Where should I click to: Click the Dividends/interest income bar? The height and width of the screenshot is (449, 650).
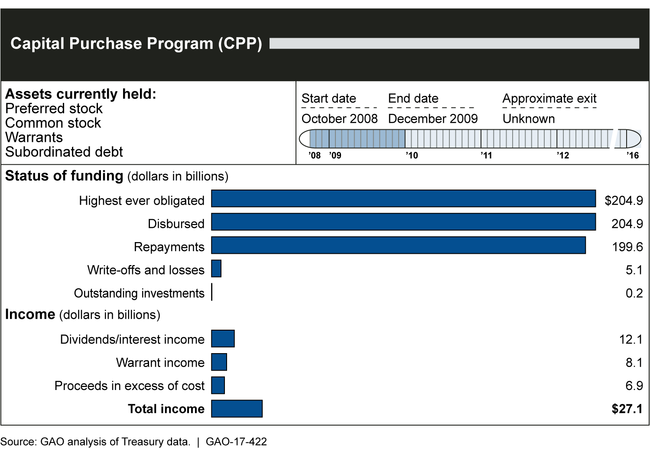pos(223,339)
